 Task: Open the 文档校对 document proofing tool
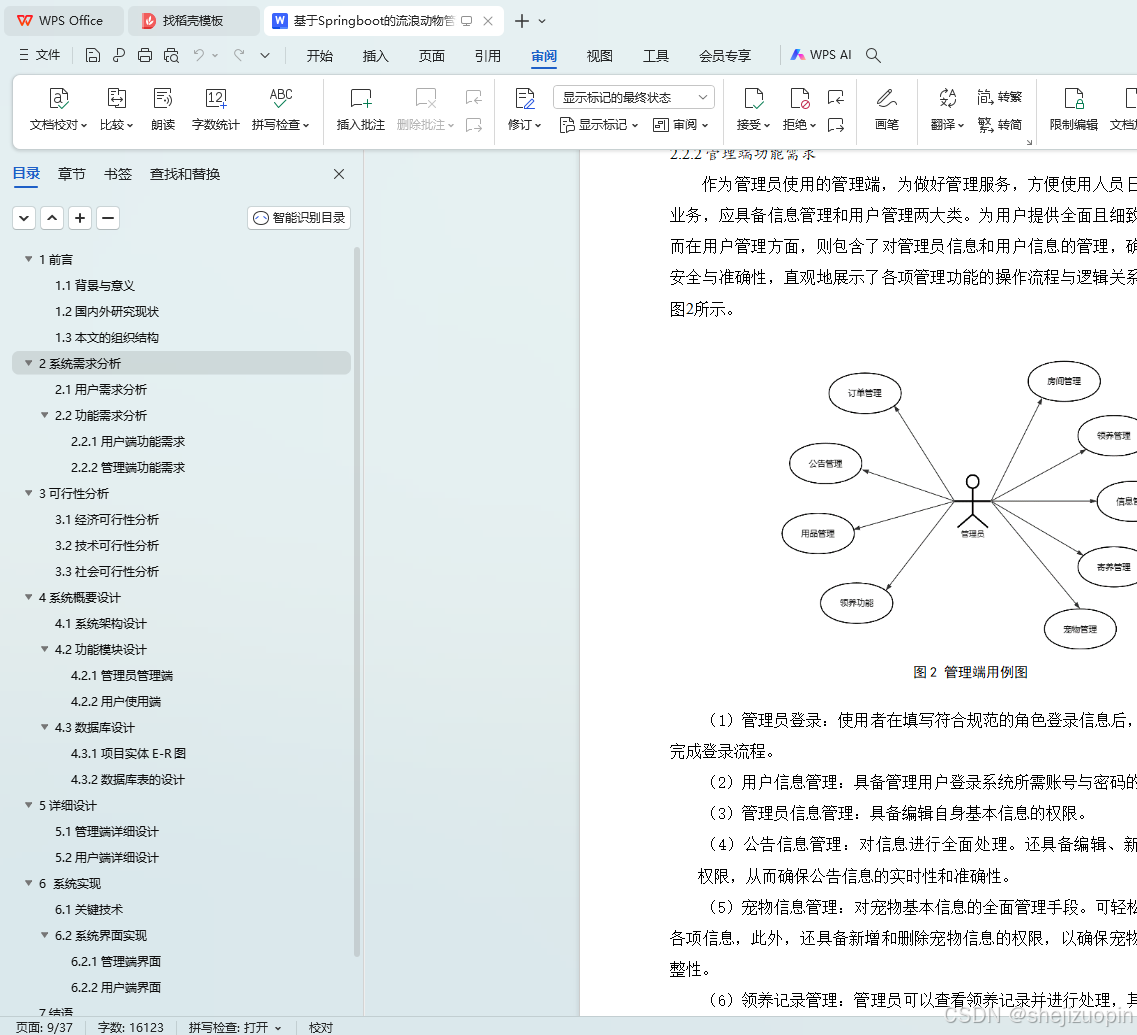point(58,110)
